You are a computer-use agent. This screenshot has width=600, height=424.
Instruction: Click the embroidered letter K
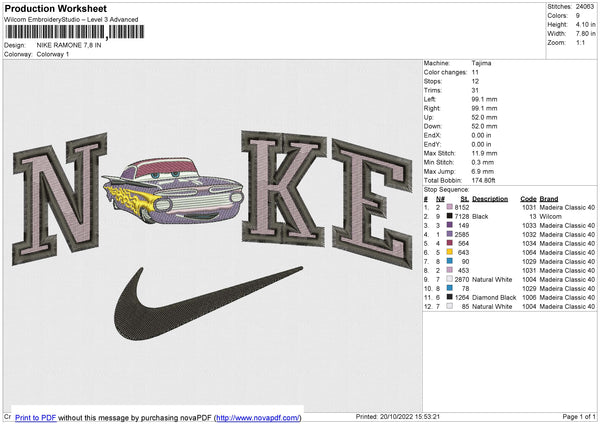click(284, 189)
